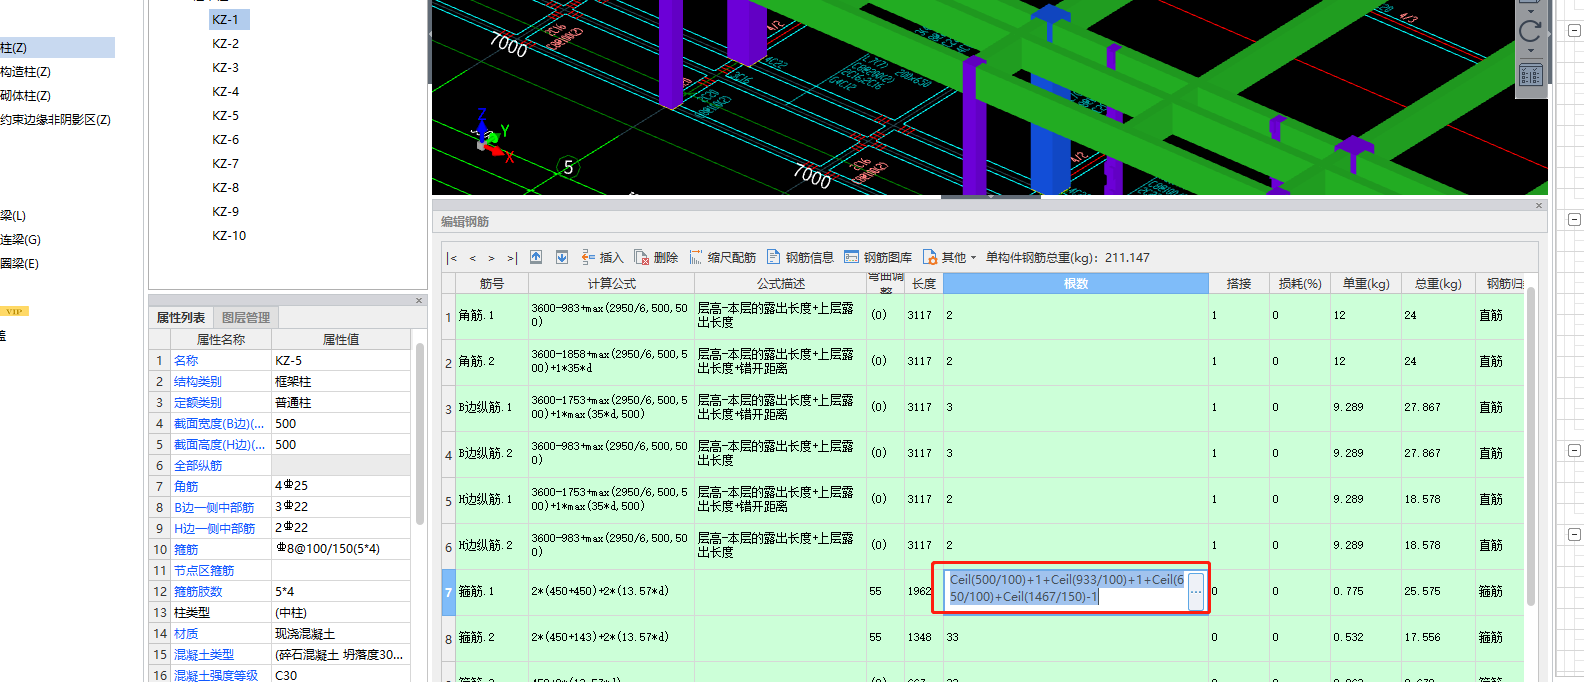
Task: Open 结构类别 property link
Action: pyautogui.click(x=198, y=381)
